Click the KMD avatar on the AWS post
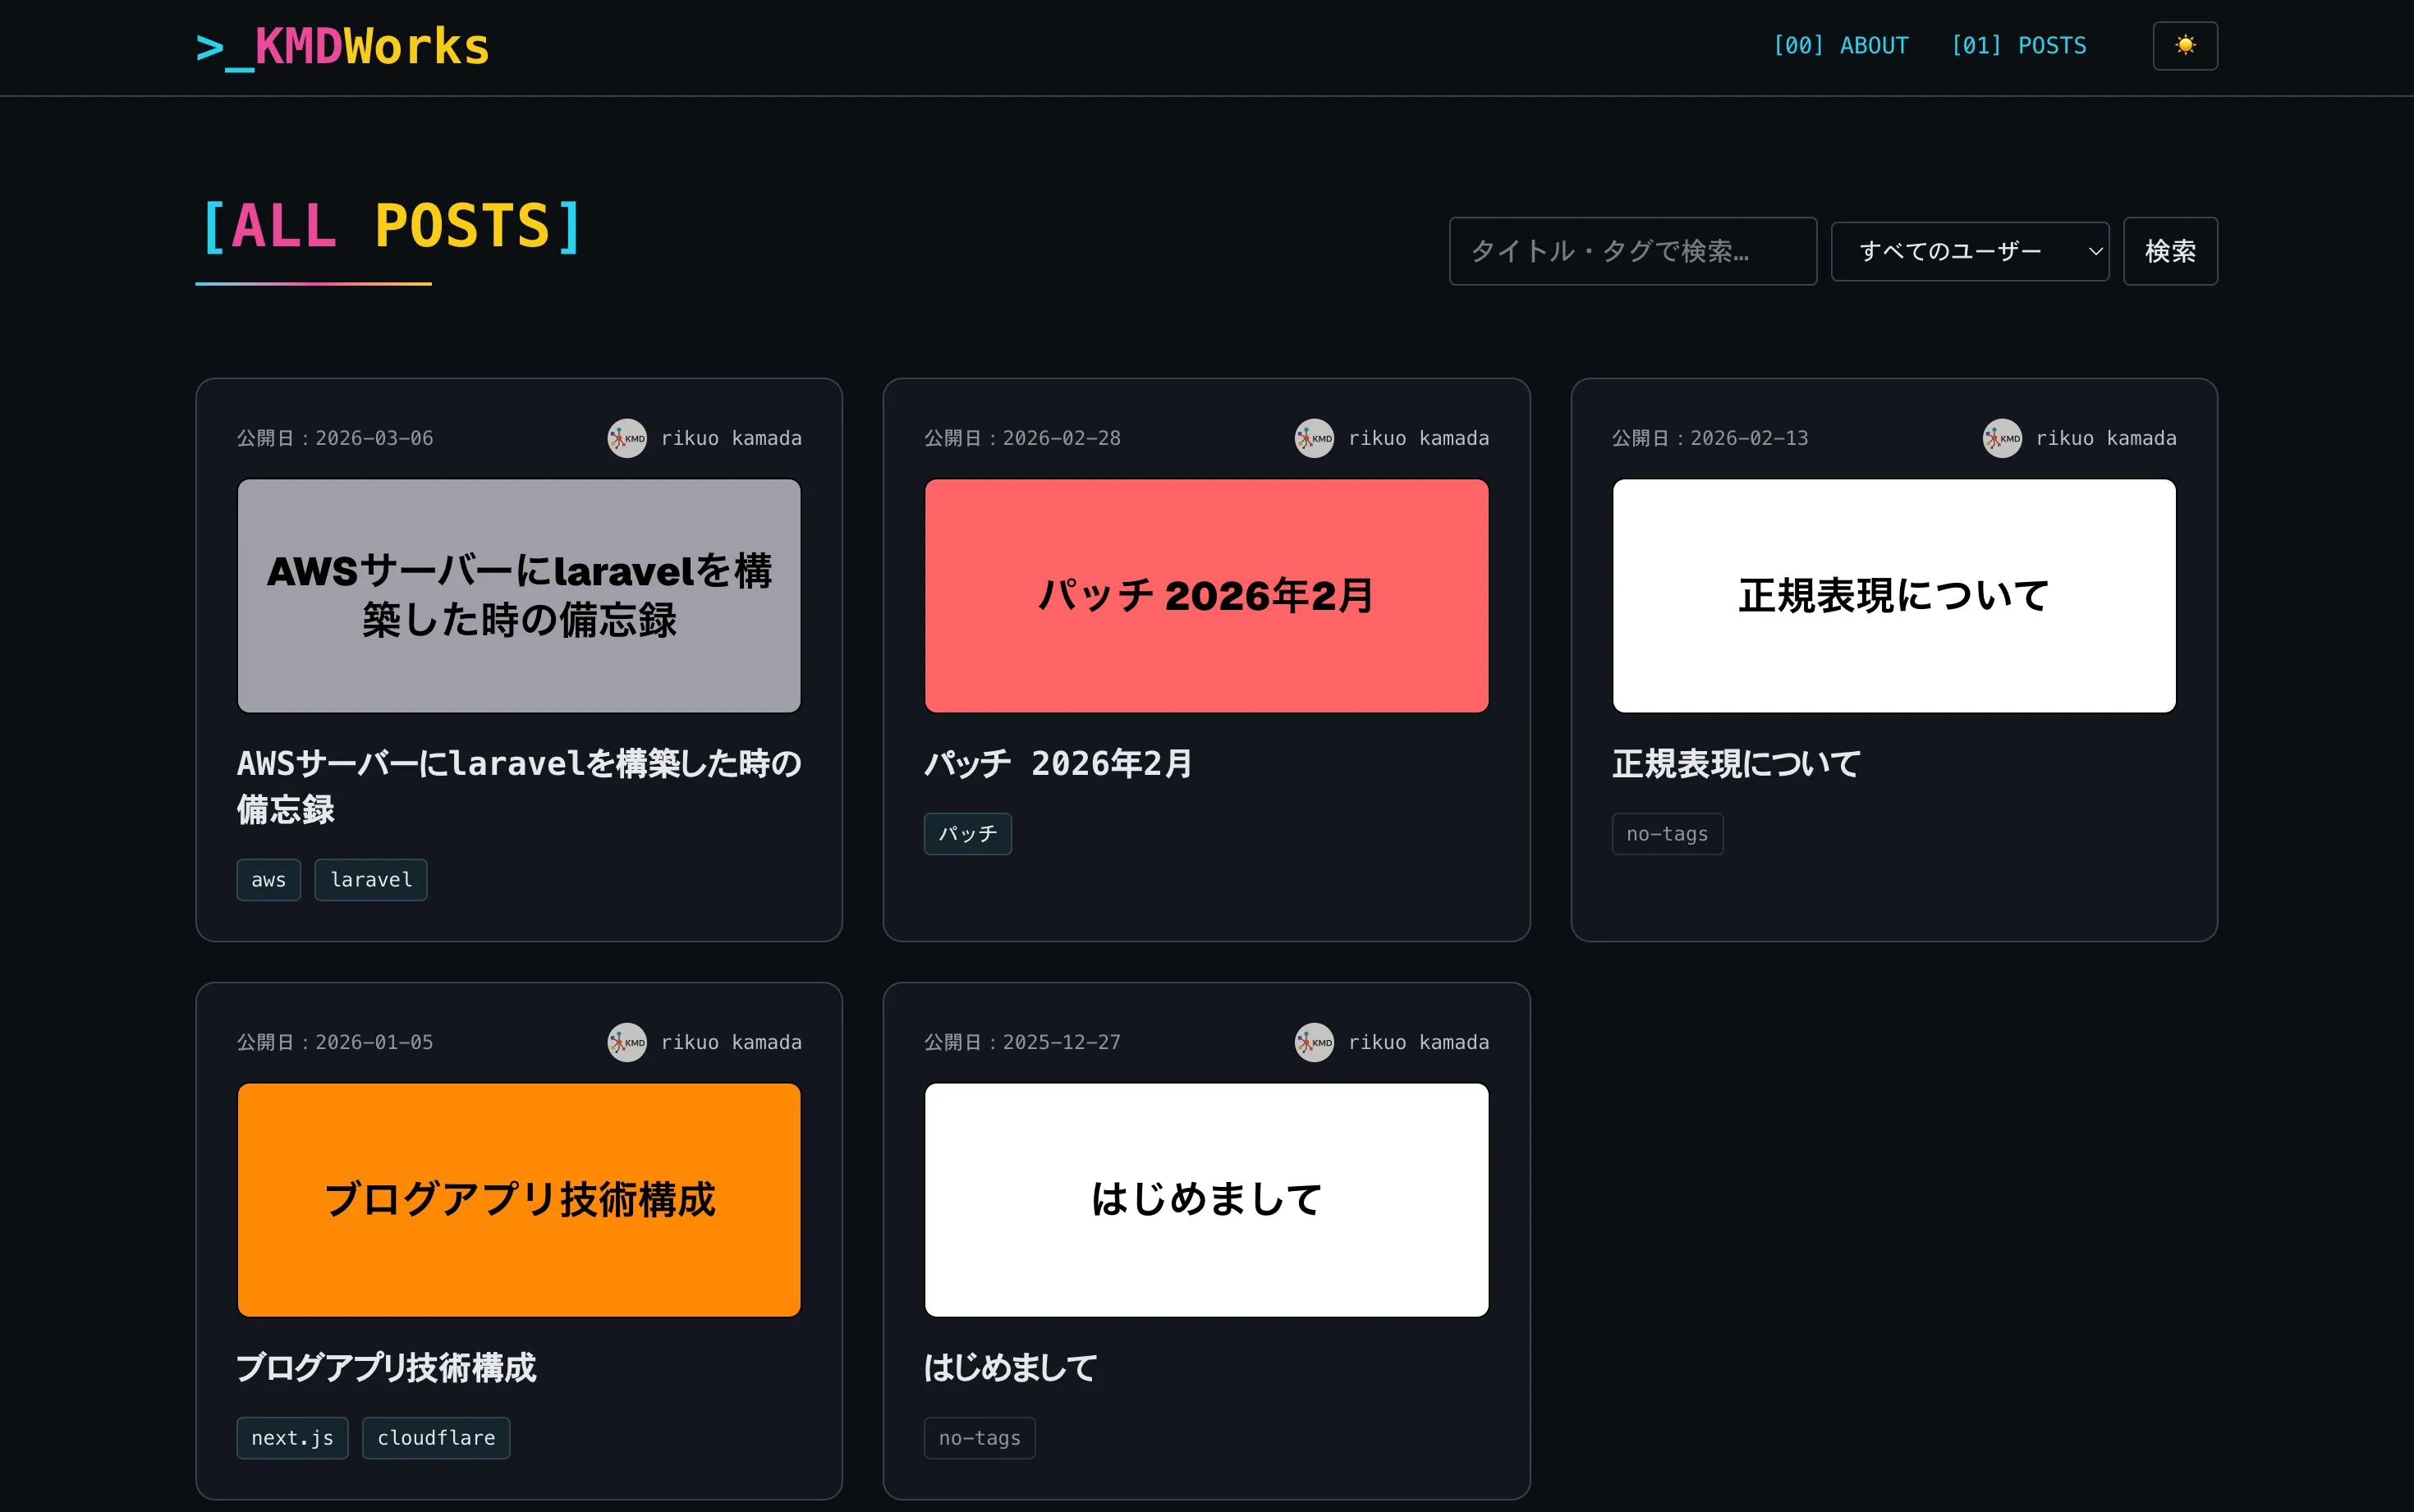This screenshot has width=2414, height=1512. coord(627,437)
